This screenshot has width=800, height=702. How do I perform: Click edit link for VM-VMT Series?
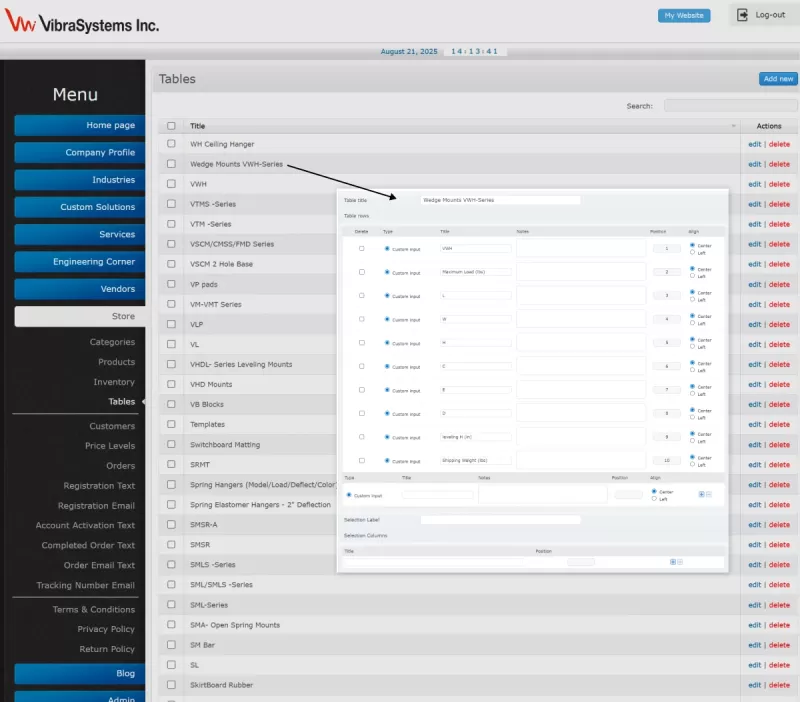pos(754,304)
